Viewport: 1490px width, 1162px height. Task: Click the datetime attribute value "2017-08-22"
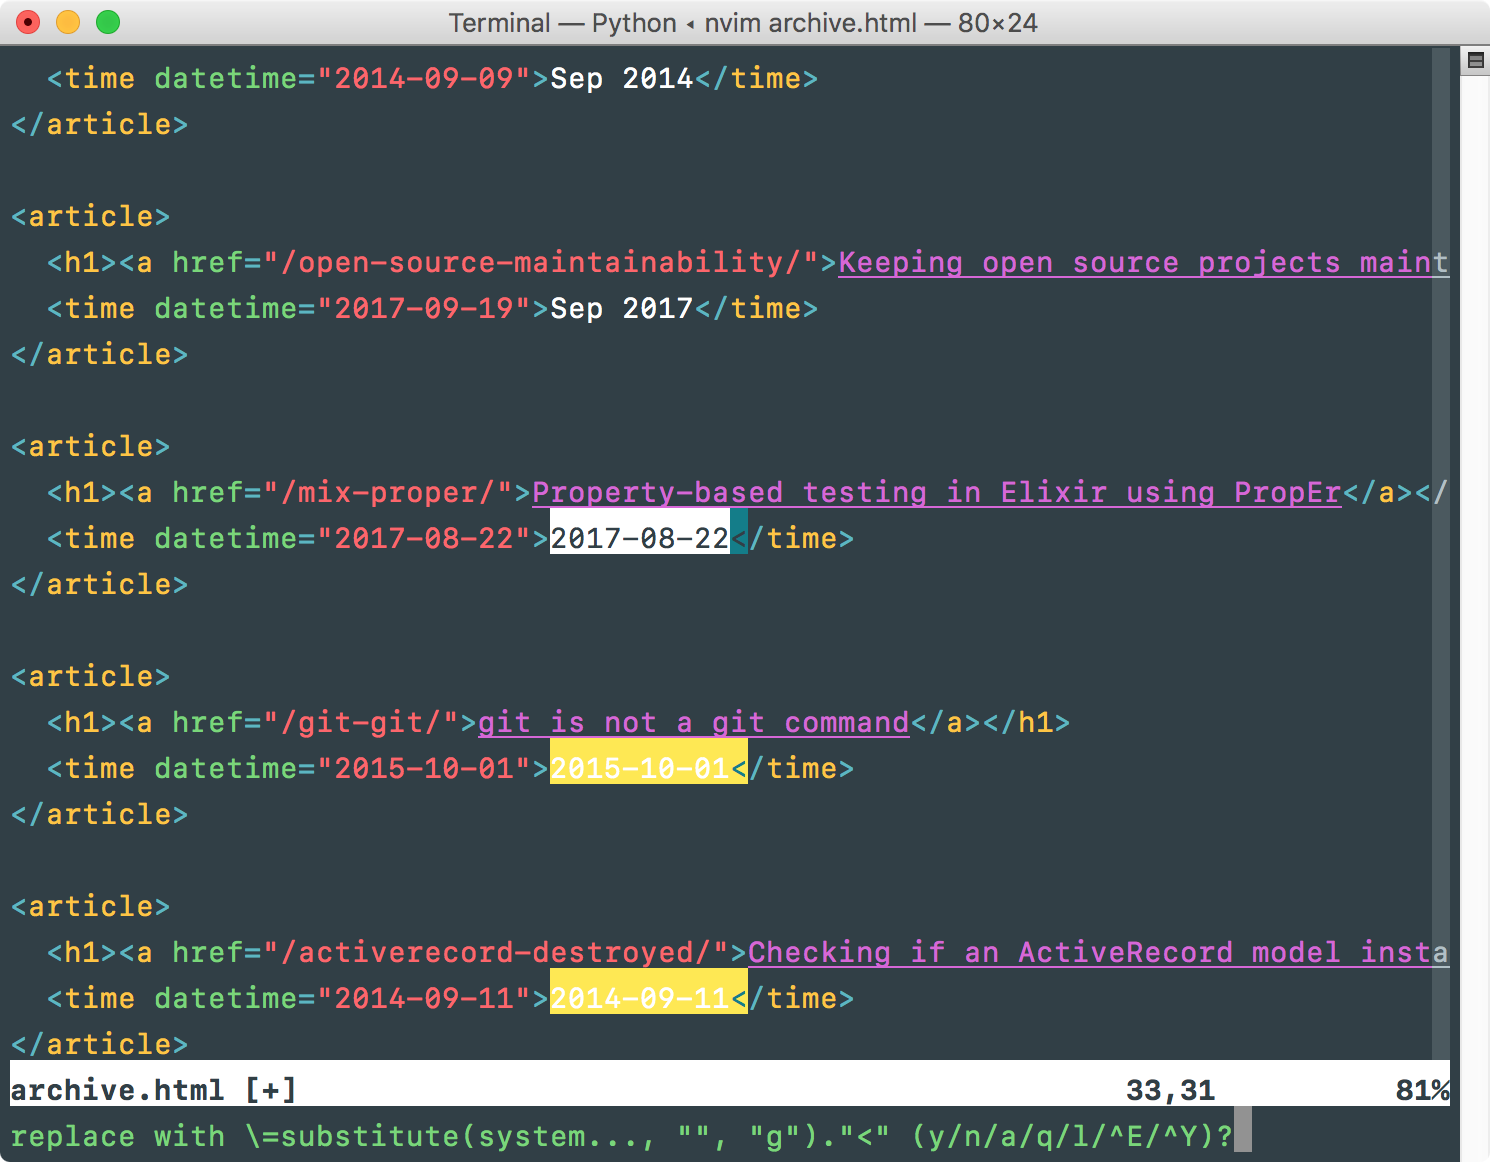424,538
